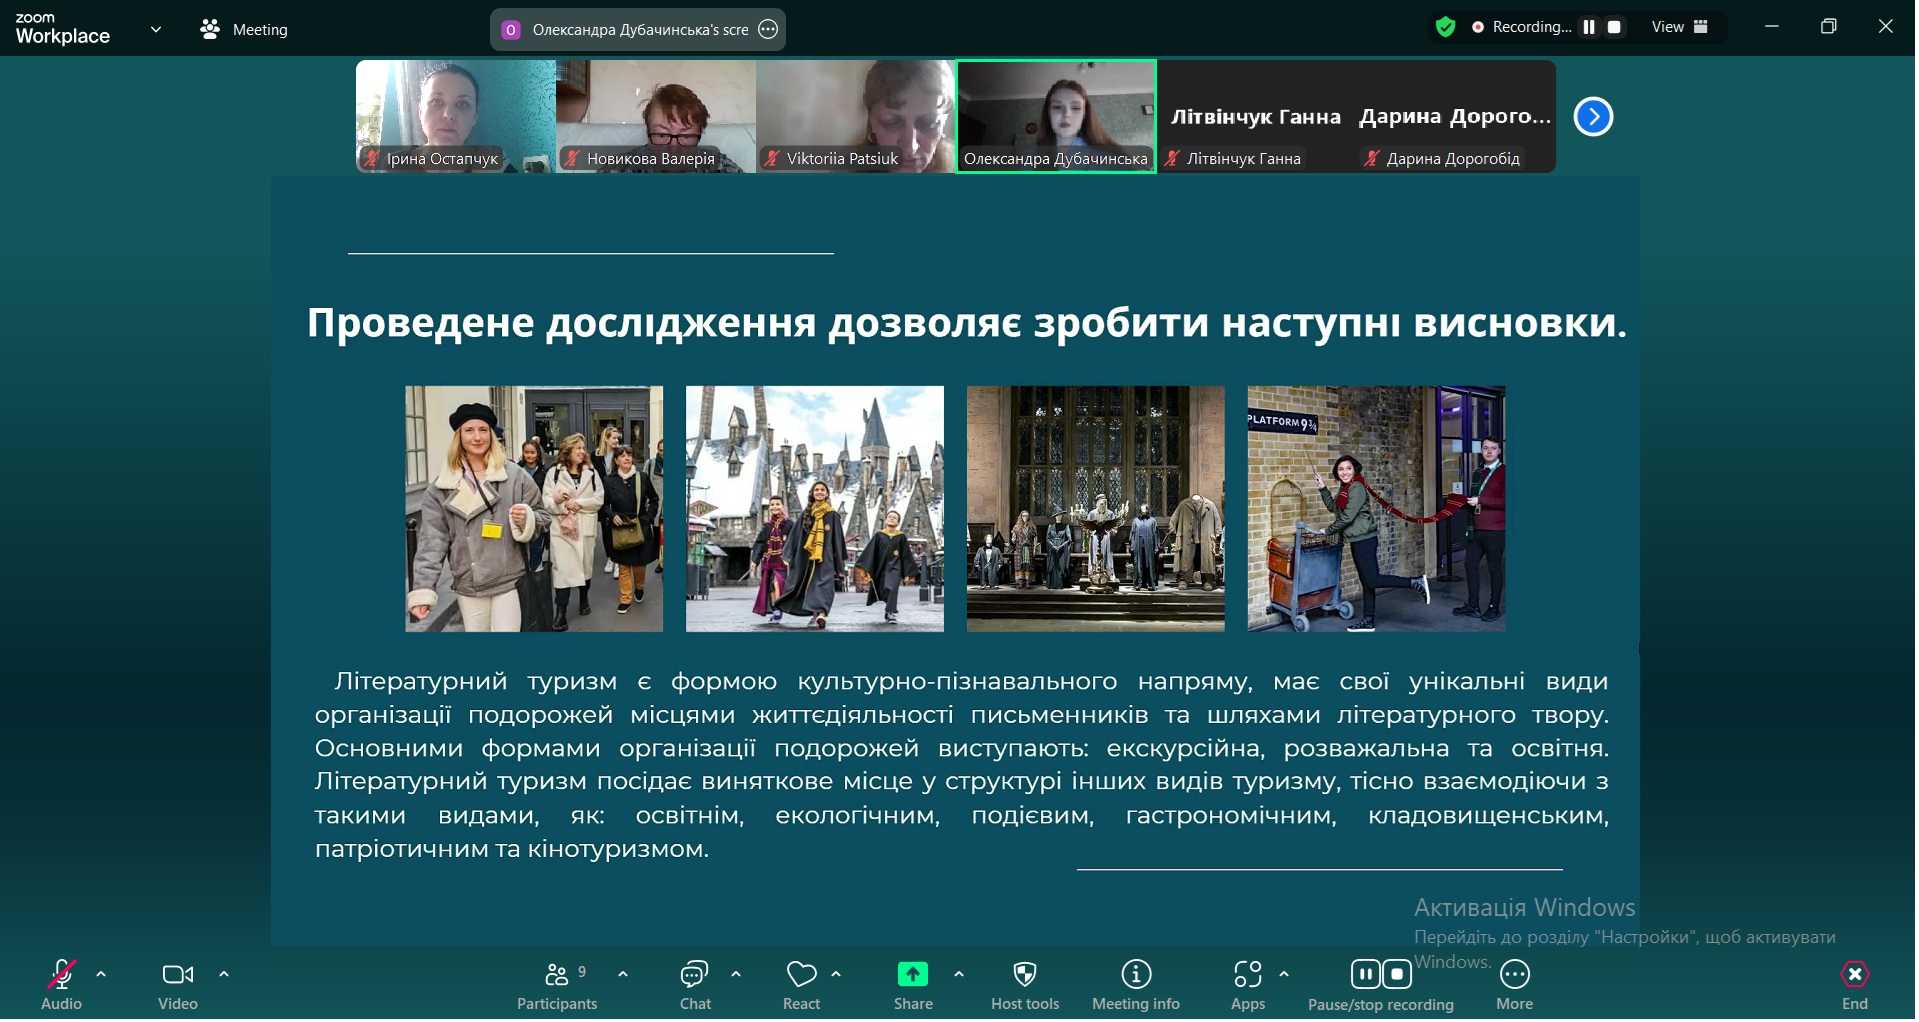Click the green Share screen button
The height and width of the screenshot is (1022, 1919).
tap(912, 976)
